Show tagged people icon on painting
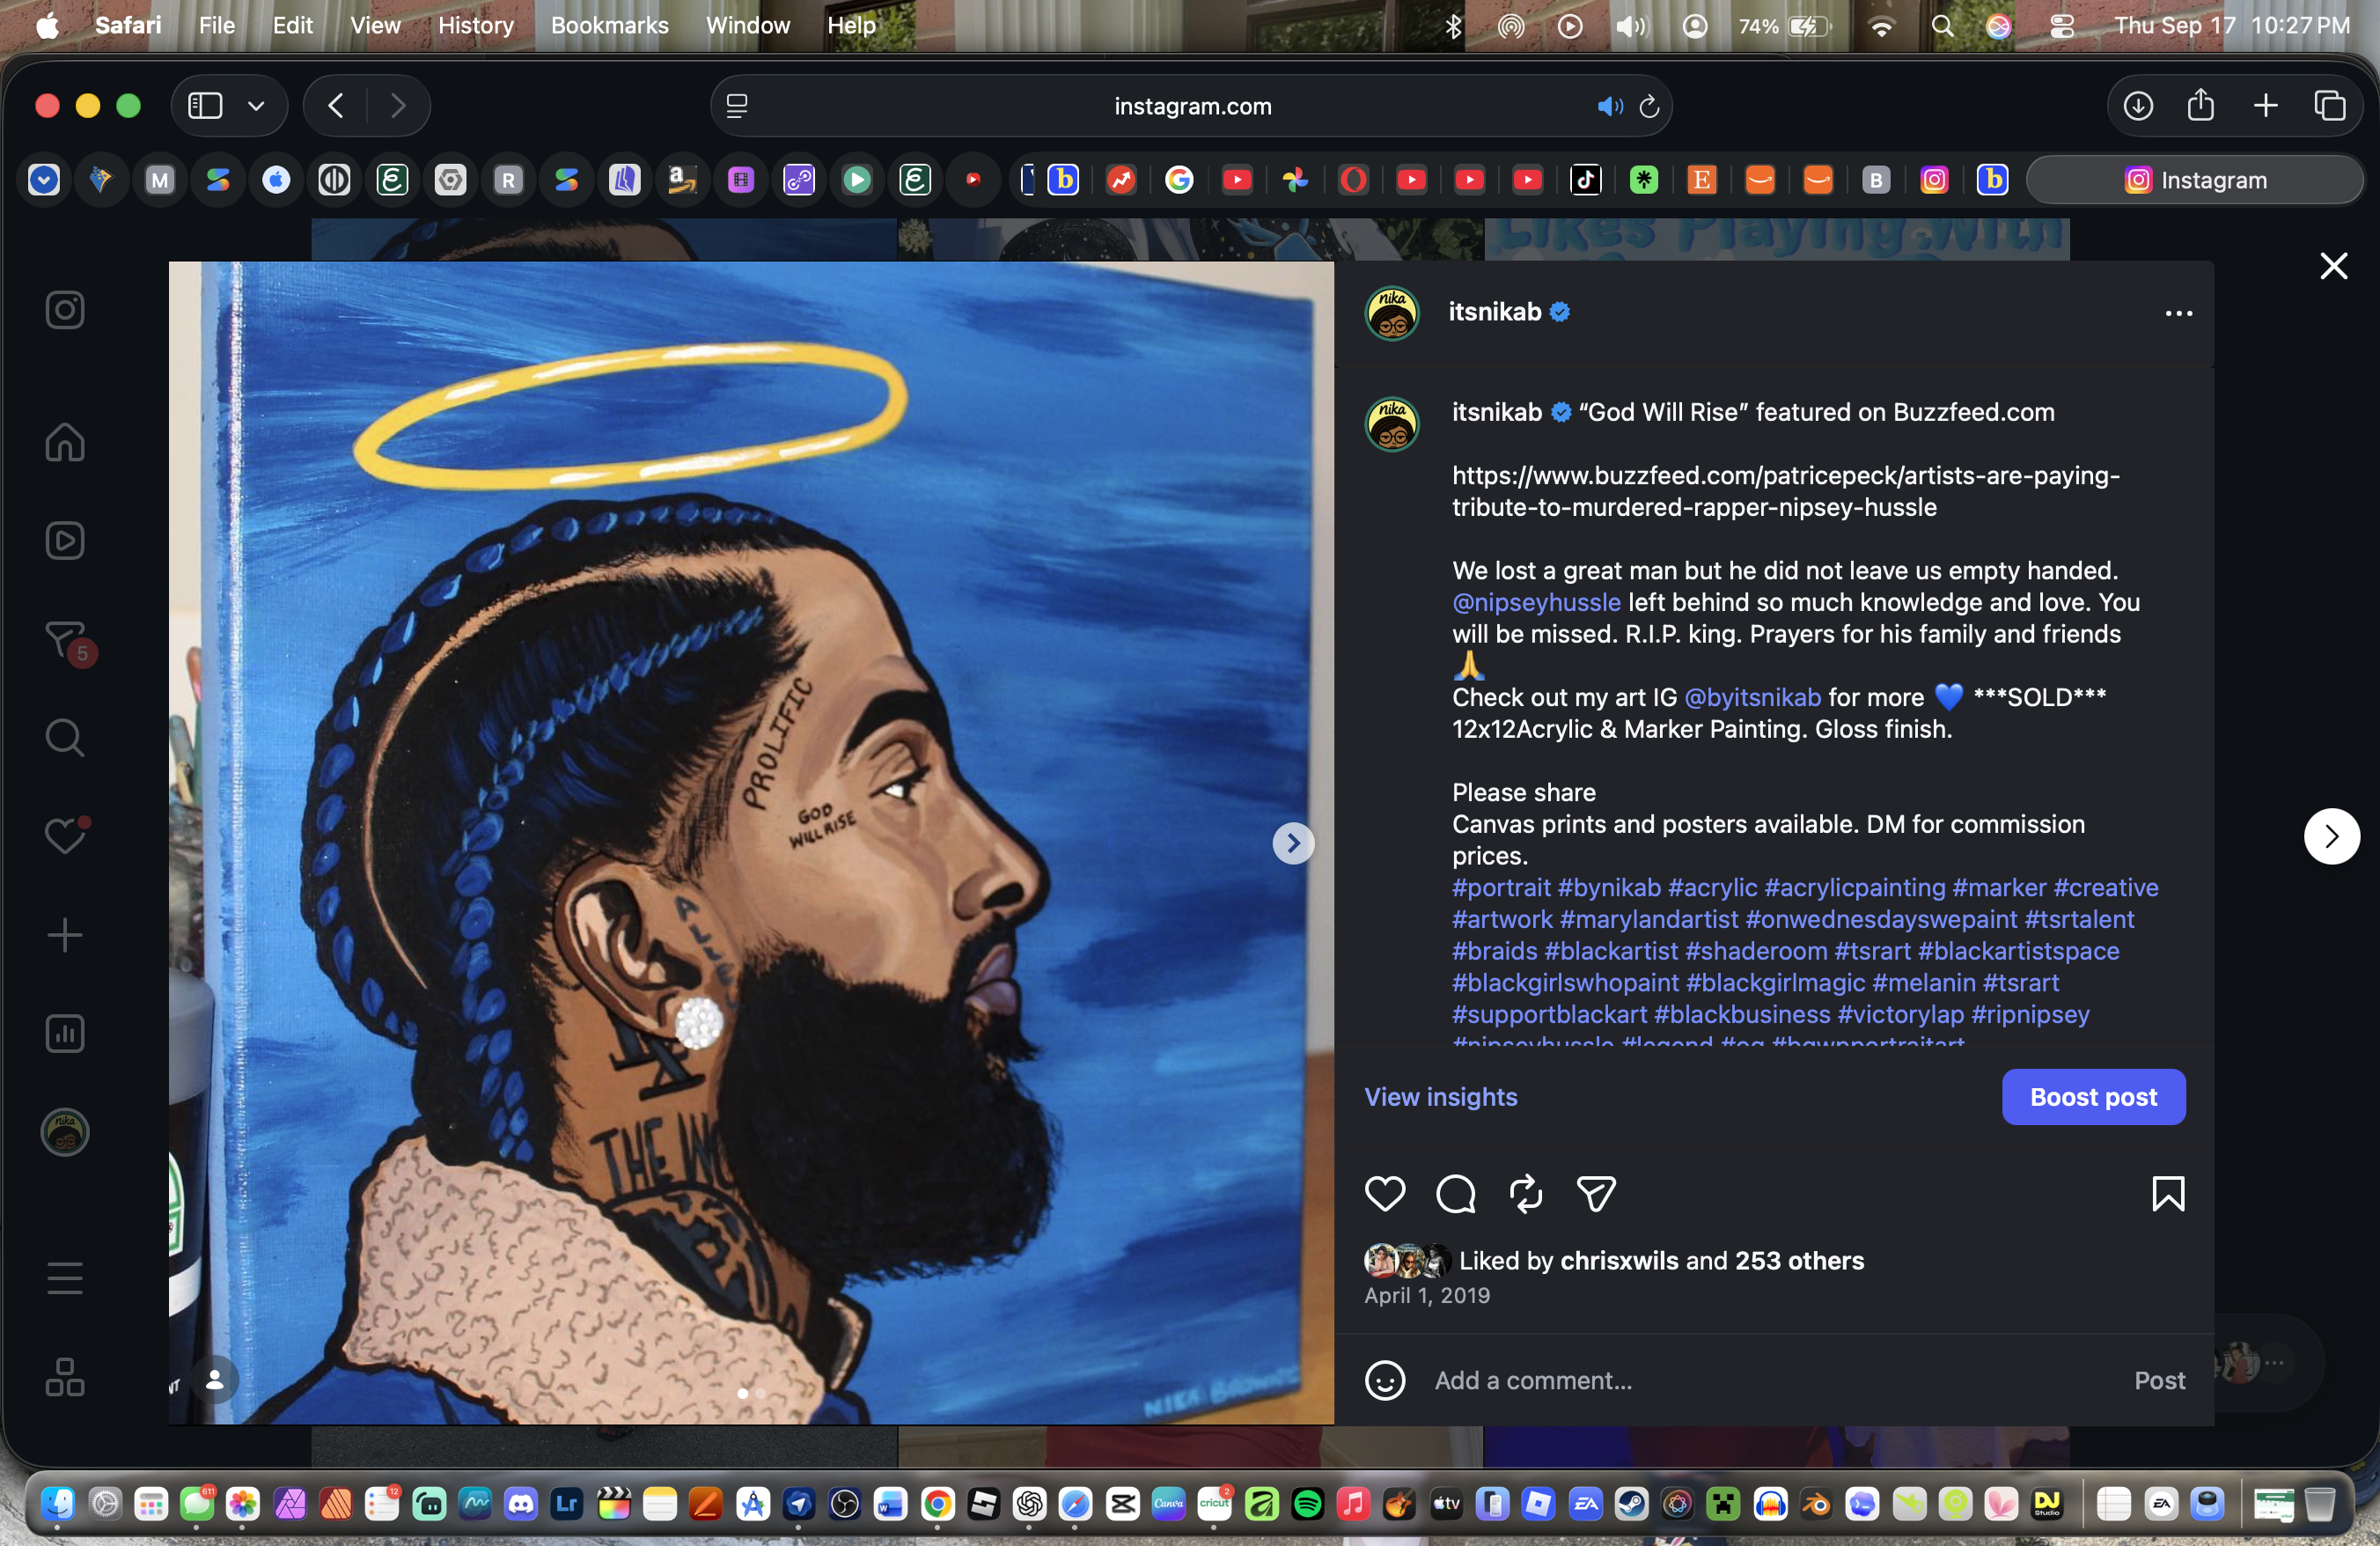The width and height of the screenshot is (2380, 1546). coord(214,1380)
